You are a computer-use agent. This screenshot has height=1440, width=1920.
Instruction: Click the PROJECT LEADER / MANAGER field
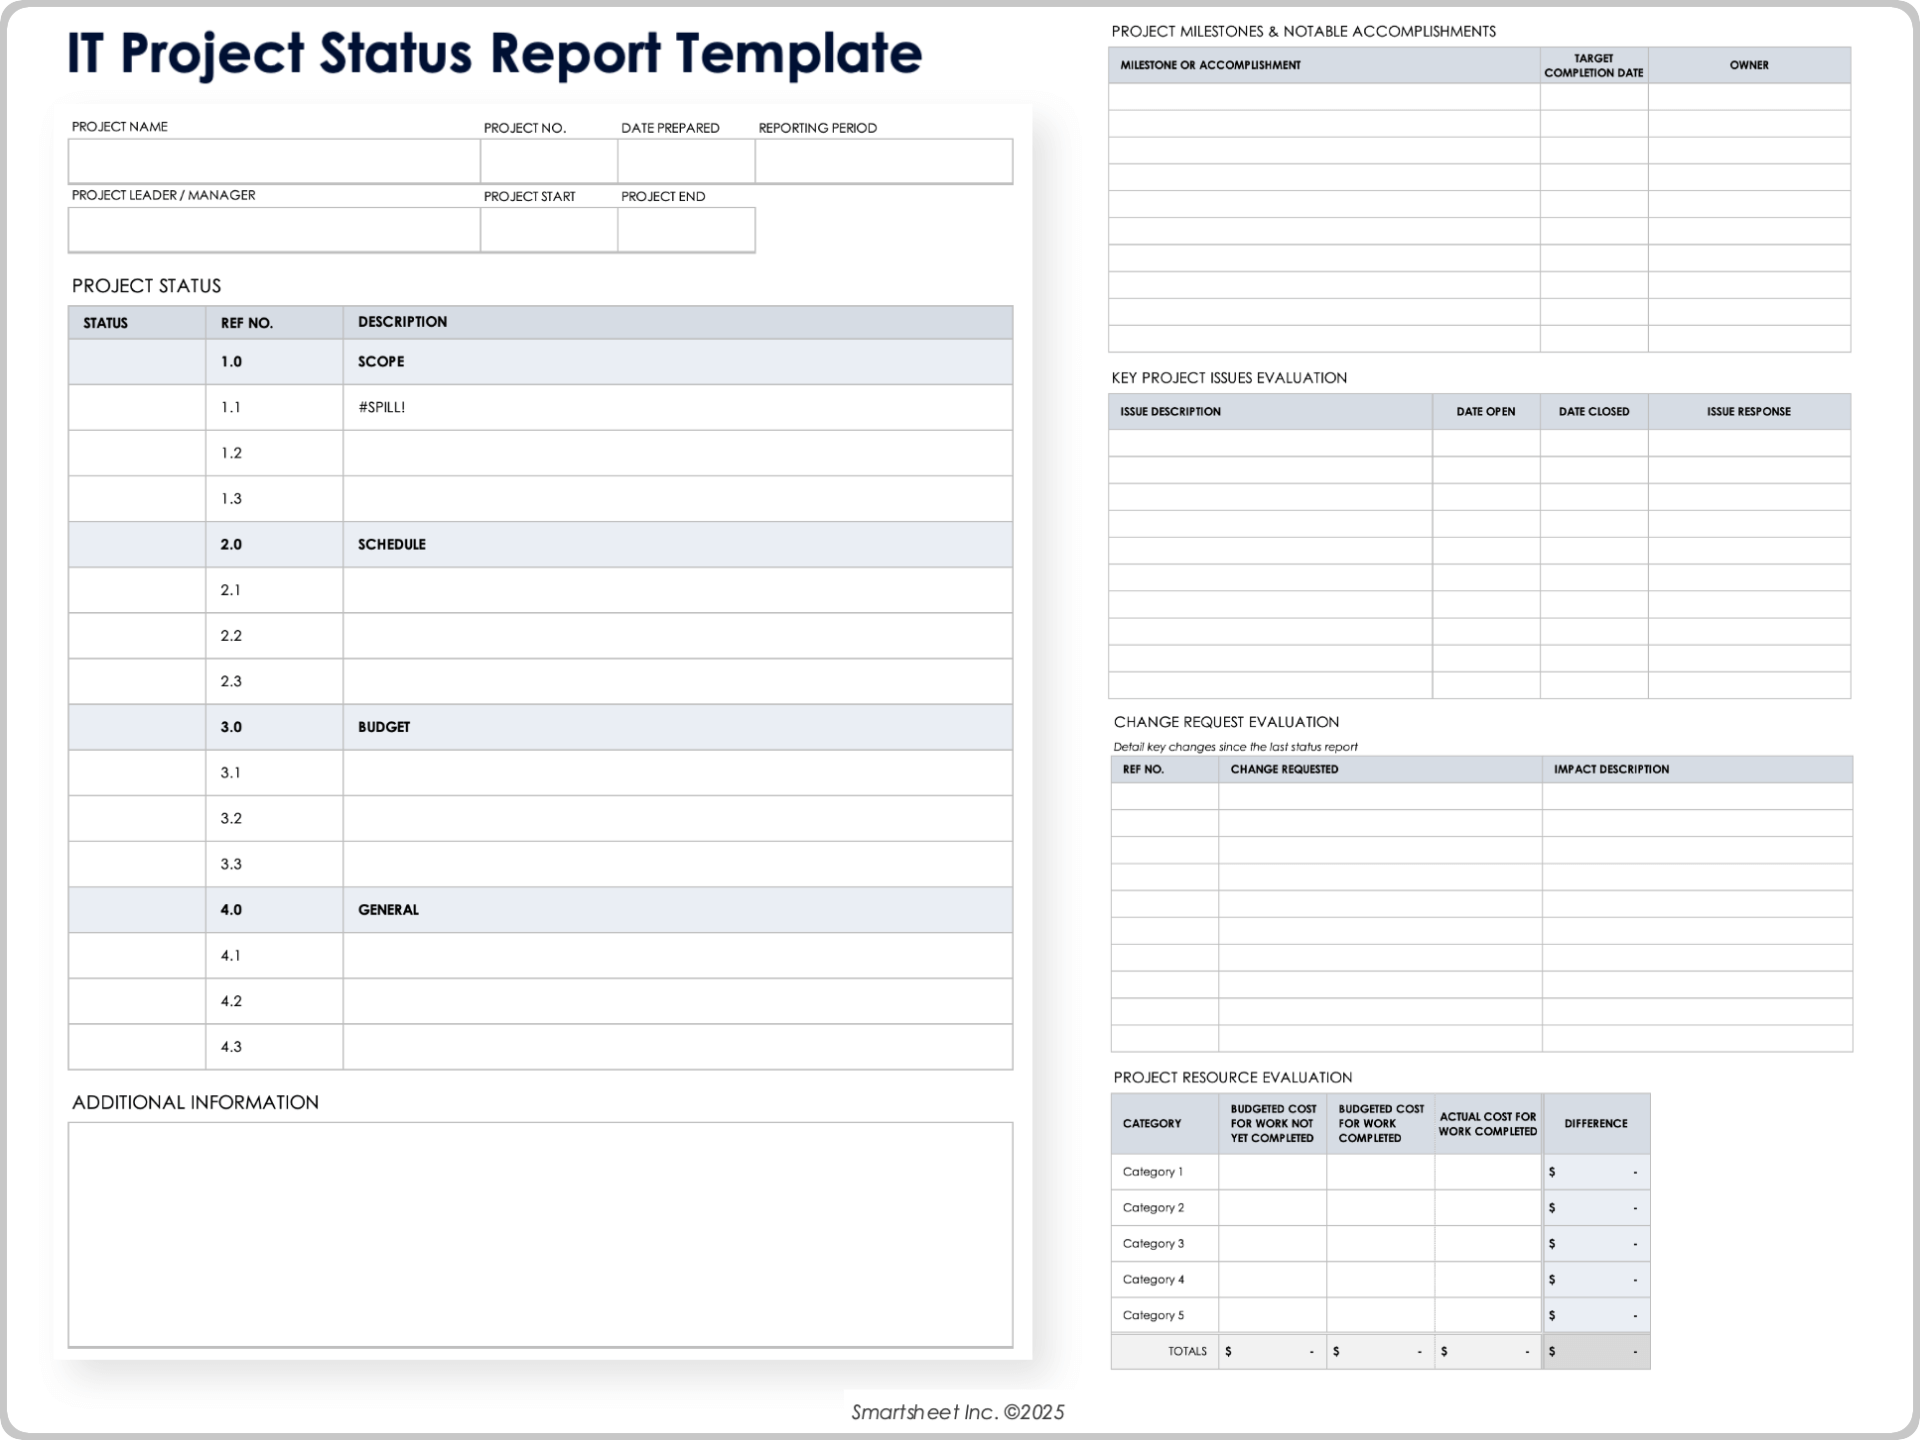click(272, 230)
